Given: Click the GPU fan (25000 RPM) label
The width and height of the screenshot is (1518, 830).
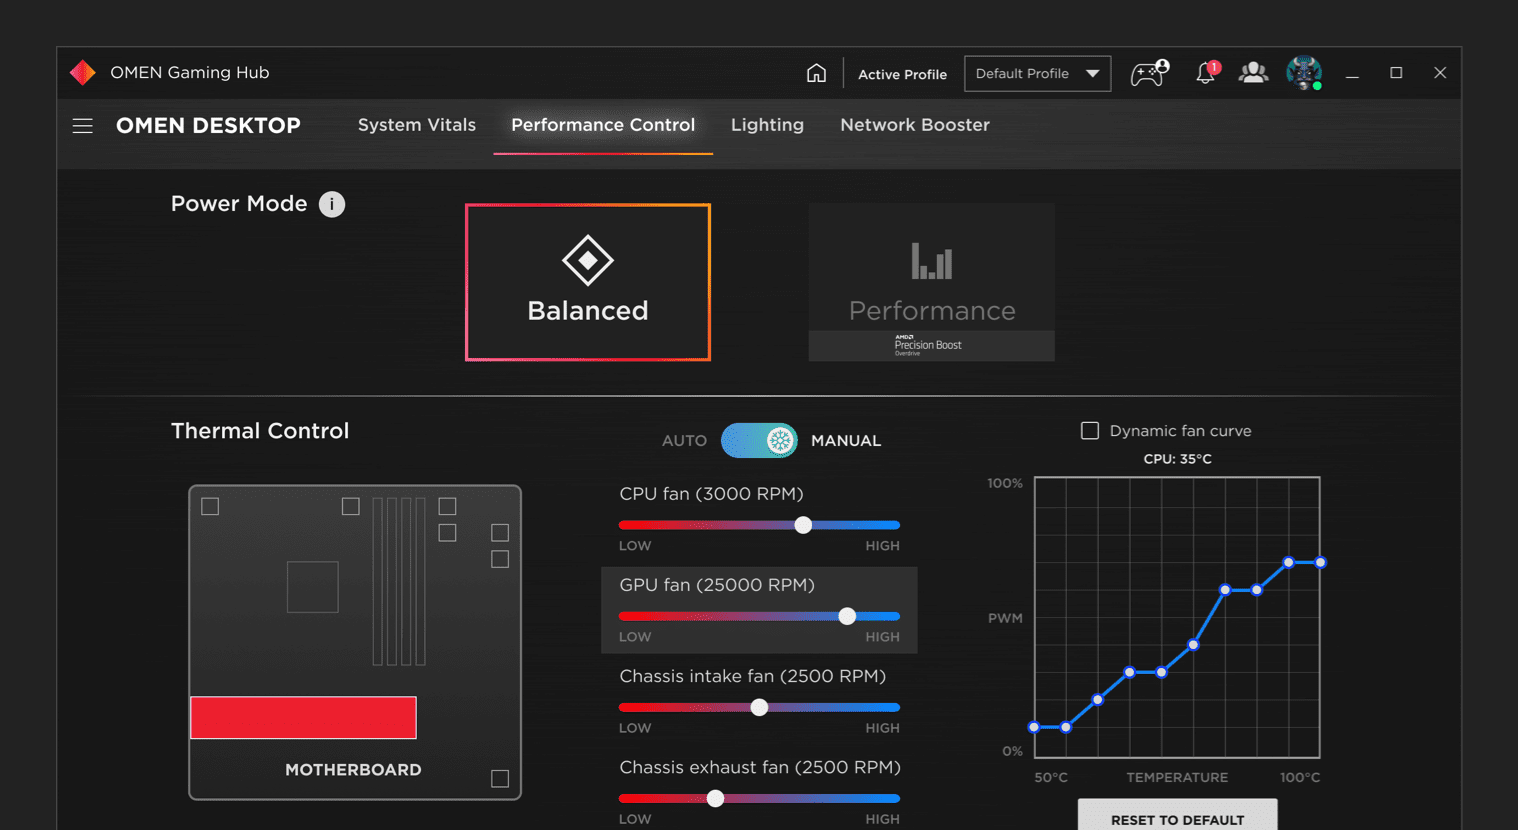Looking at the screenshot, I should click(717, 585).
